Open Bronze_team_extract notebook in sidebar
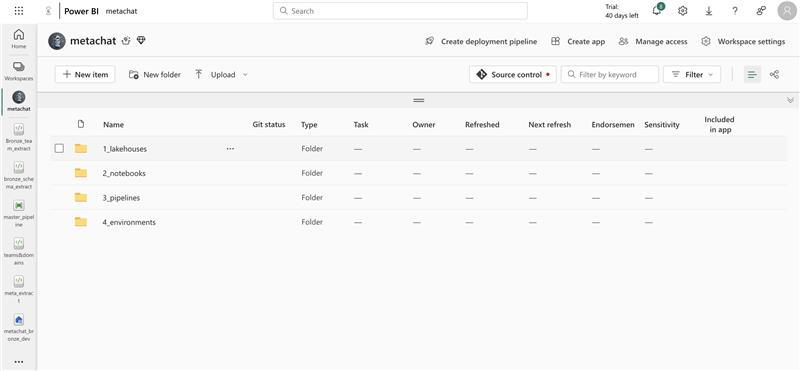This screenshot has height=371, width=800. click(19, 137)
